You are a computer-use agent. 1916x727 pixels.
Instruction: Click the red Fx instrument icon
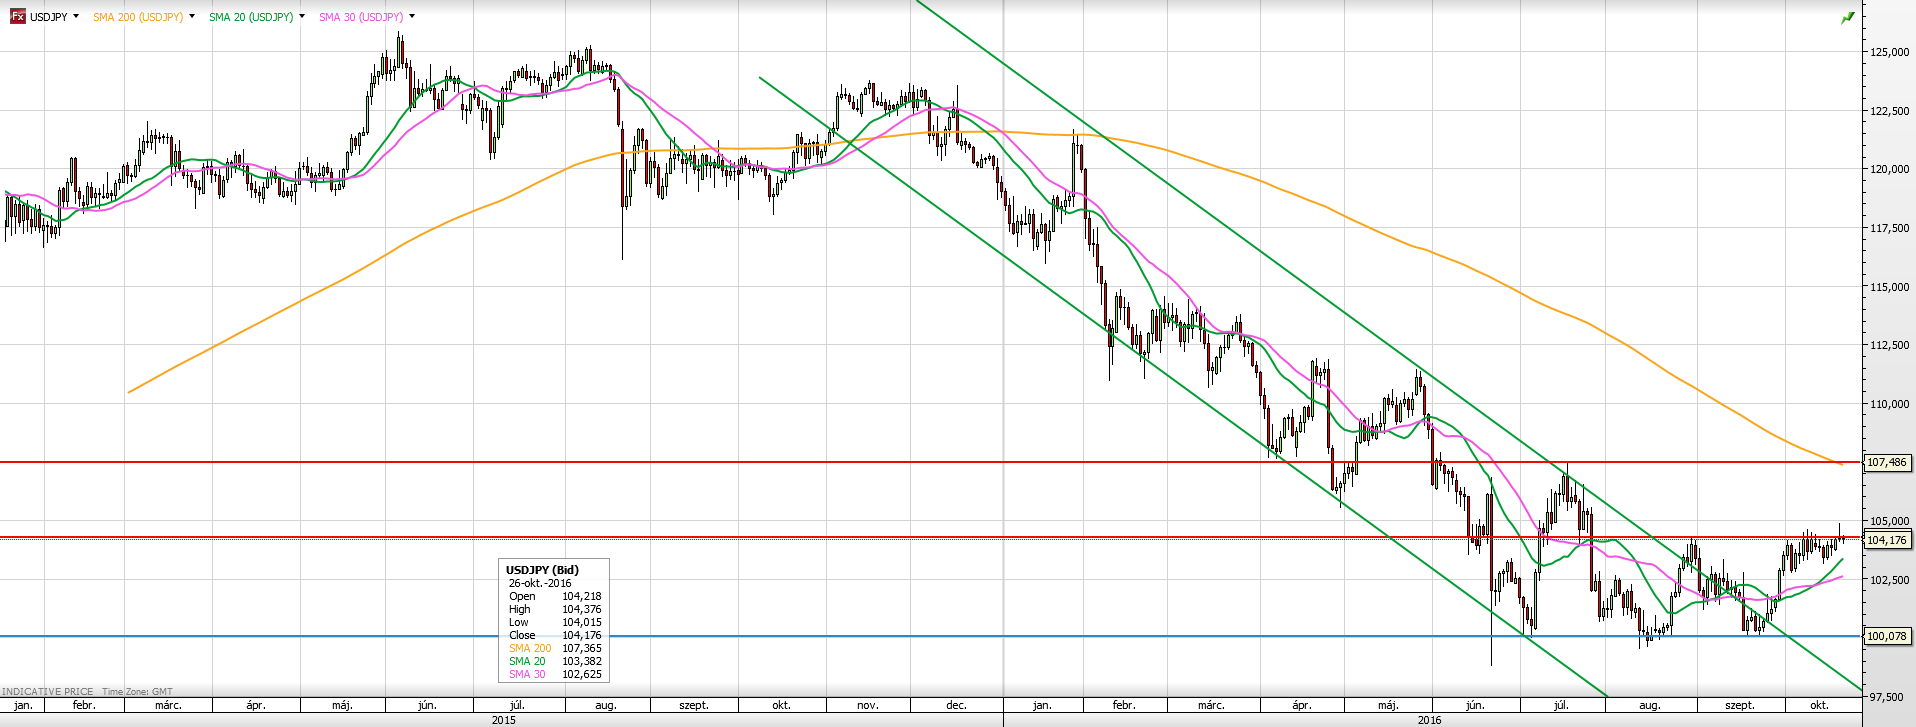point(17,16)
